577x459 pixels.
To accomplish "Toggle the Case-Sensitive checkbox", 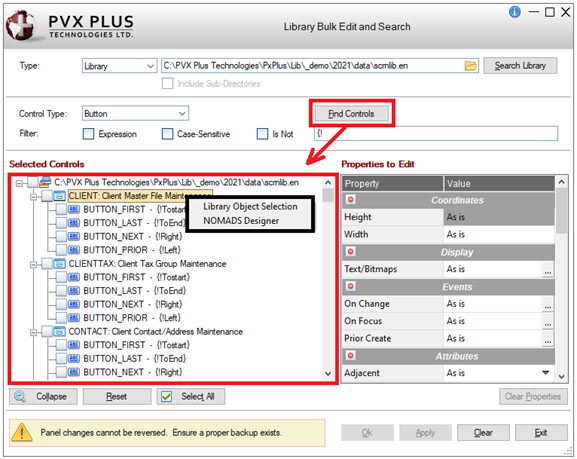I will 167,134.
